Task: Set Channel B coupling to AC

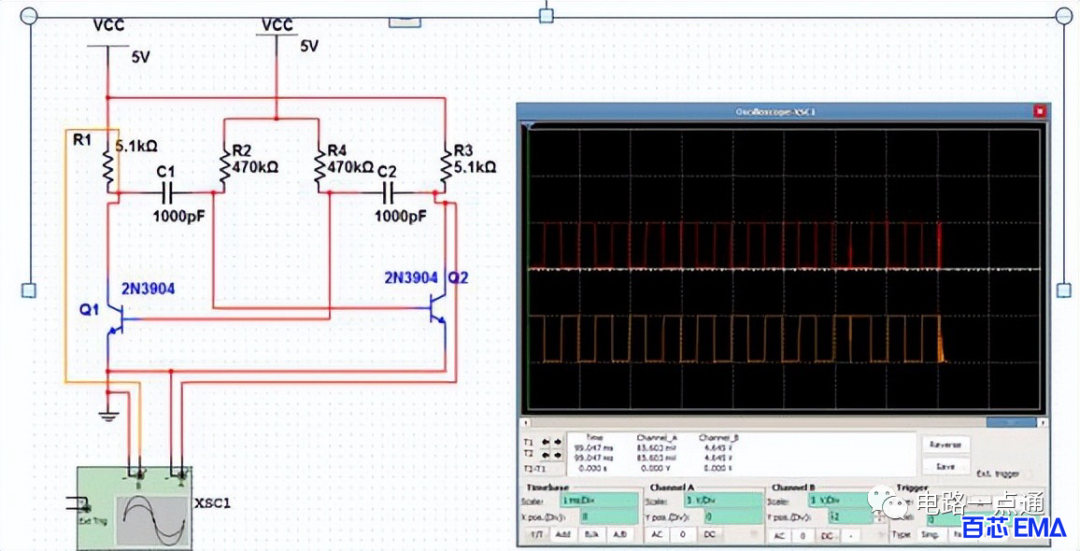Action: [x=779, y=536]
